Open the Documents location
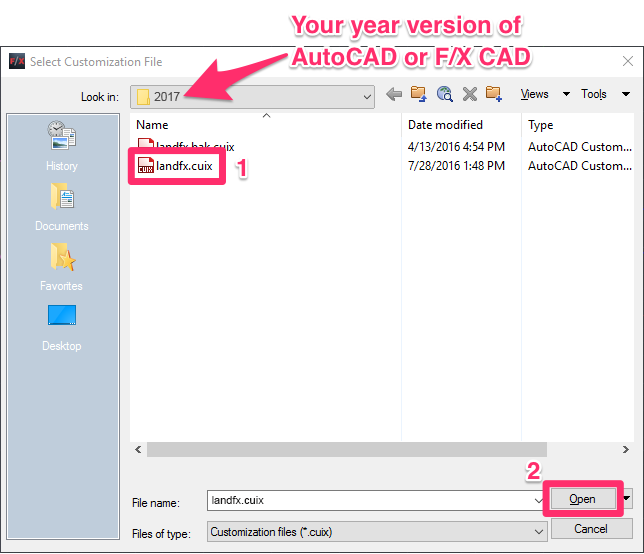The height and width of the screenshot is (554, 644). pyautogui.click(x=62, y=207)
